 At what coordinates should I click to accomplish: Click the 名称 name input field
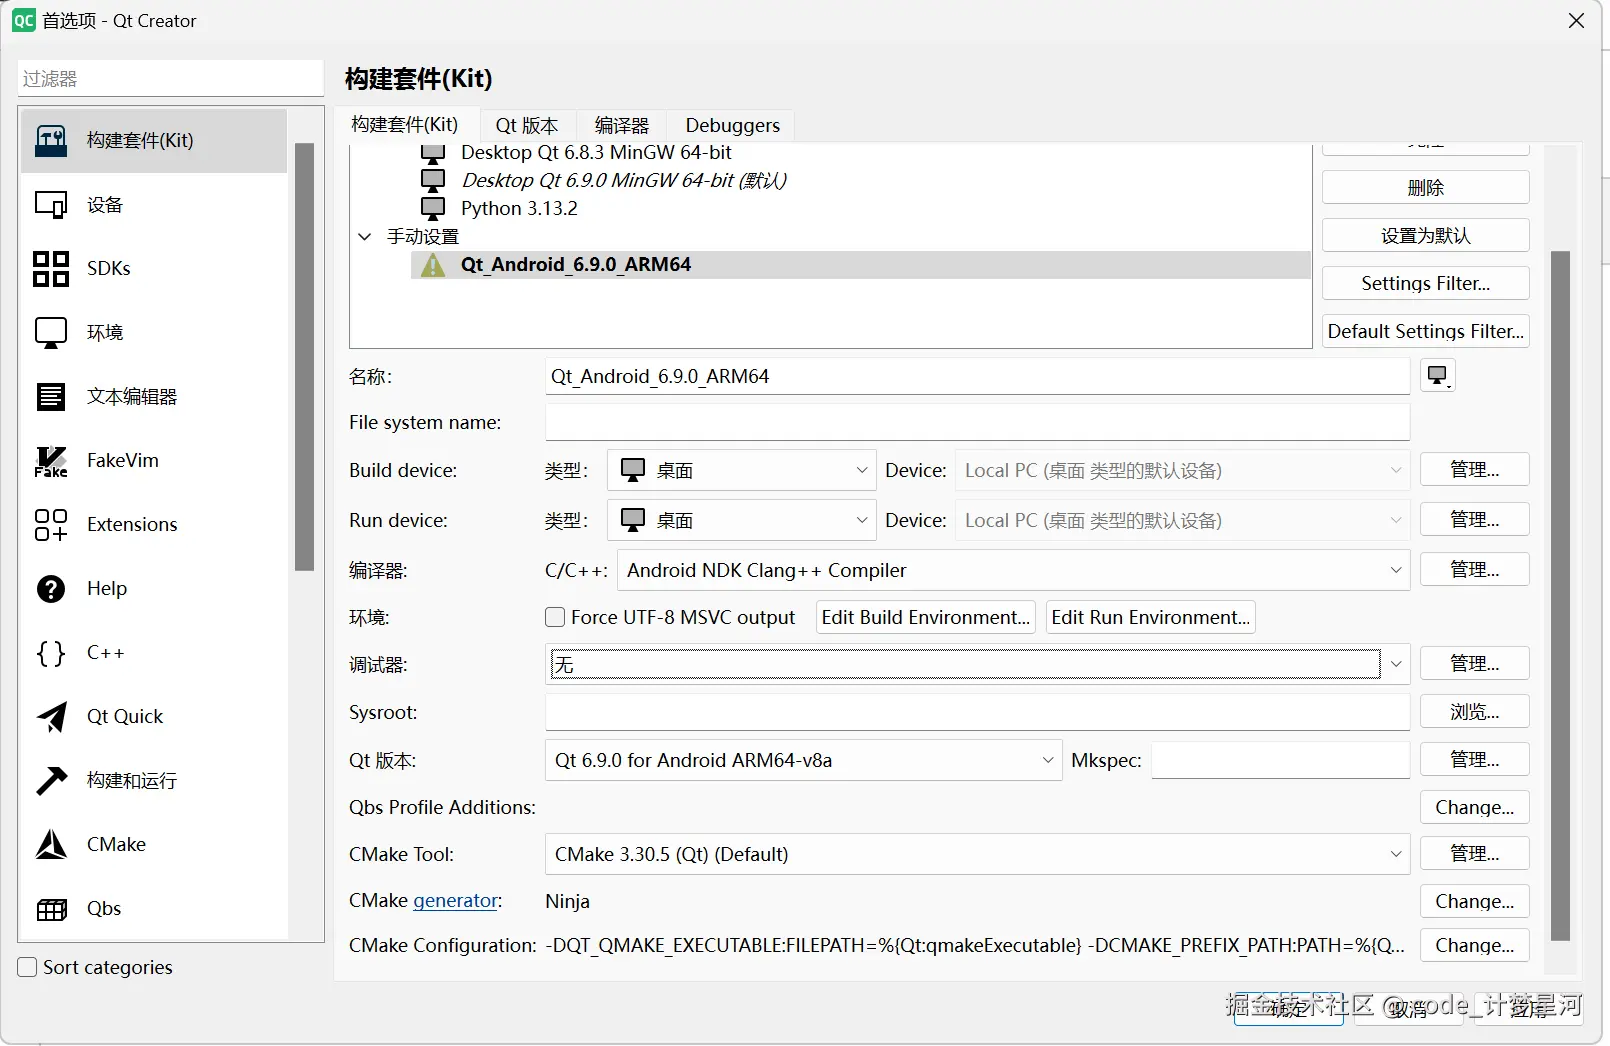977,376
